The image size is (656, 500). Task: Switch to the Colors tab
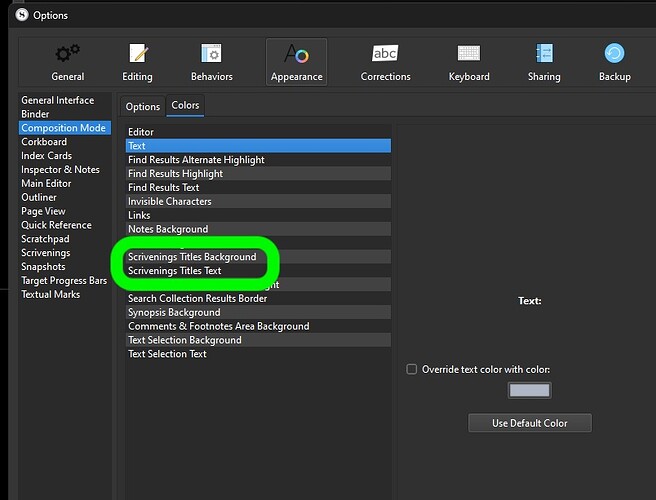(x=185, y=105)
